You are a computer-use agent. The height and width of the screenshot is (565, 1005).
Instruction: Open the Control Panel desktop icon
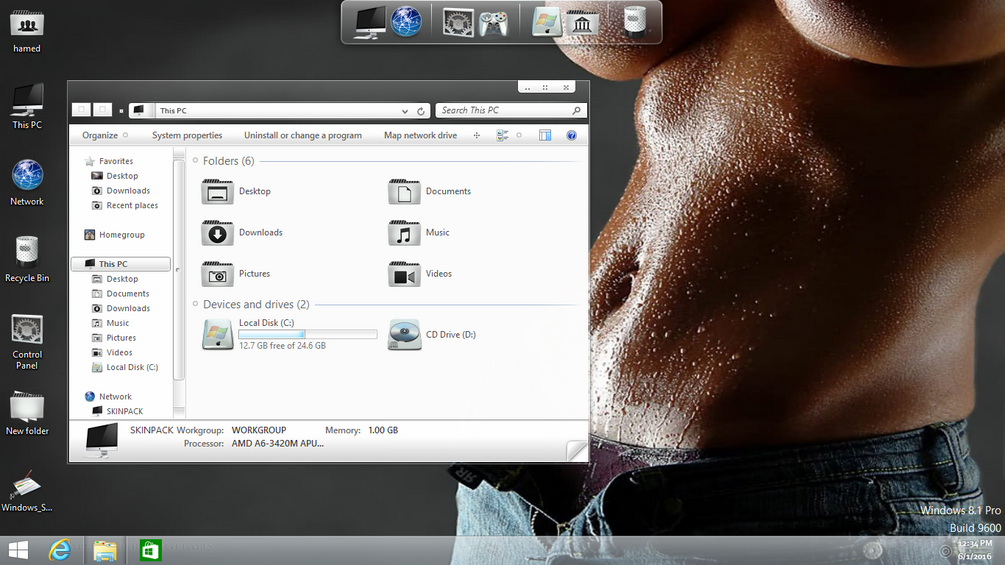click(27, 342)
